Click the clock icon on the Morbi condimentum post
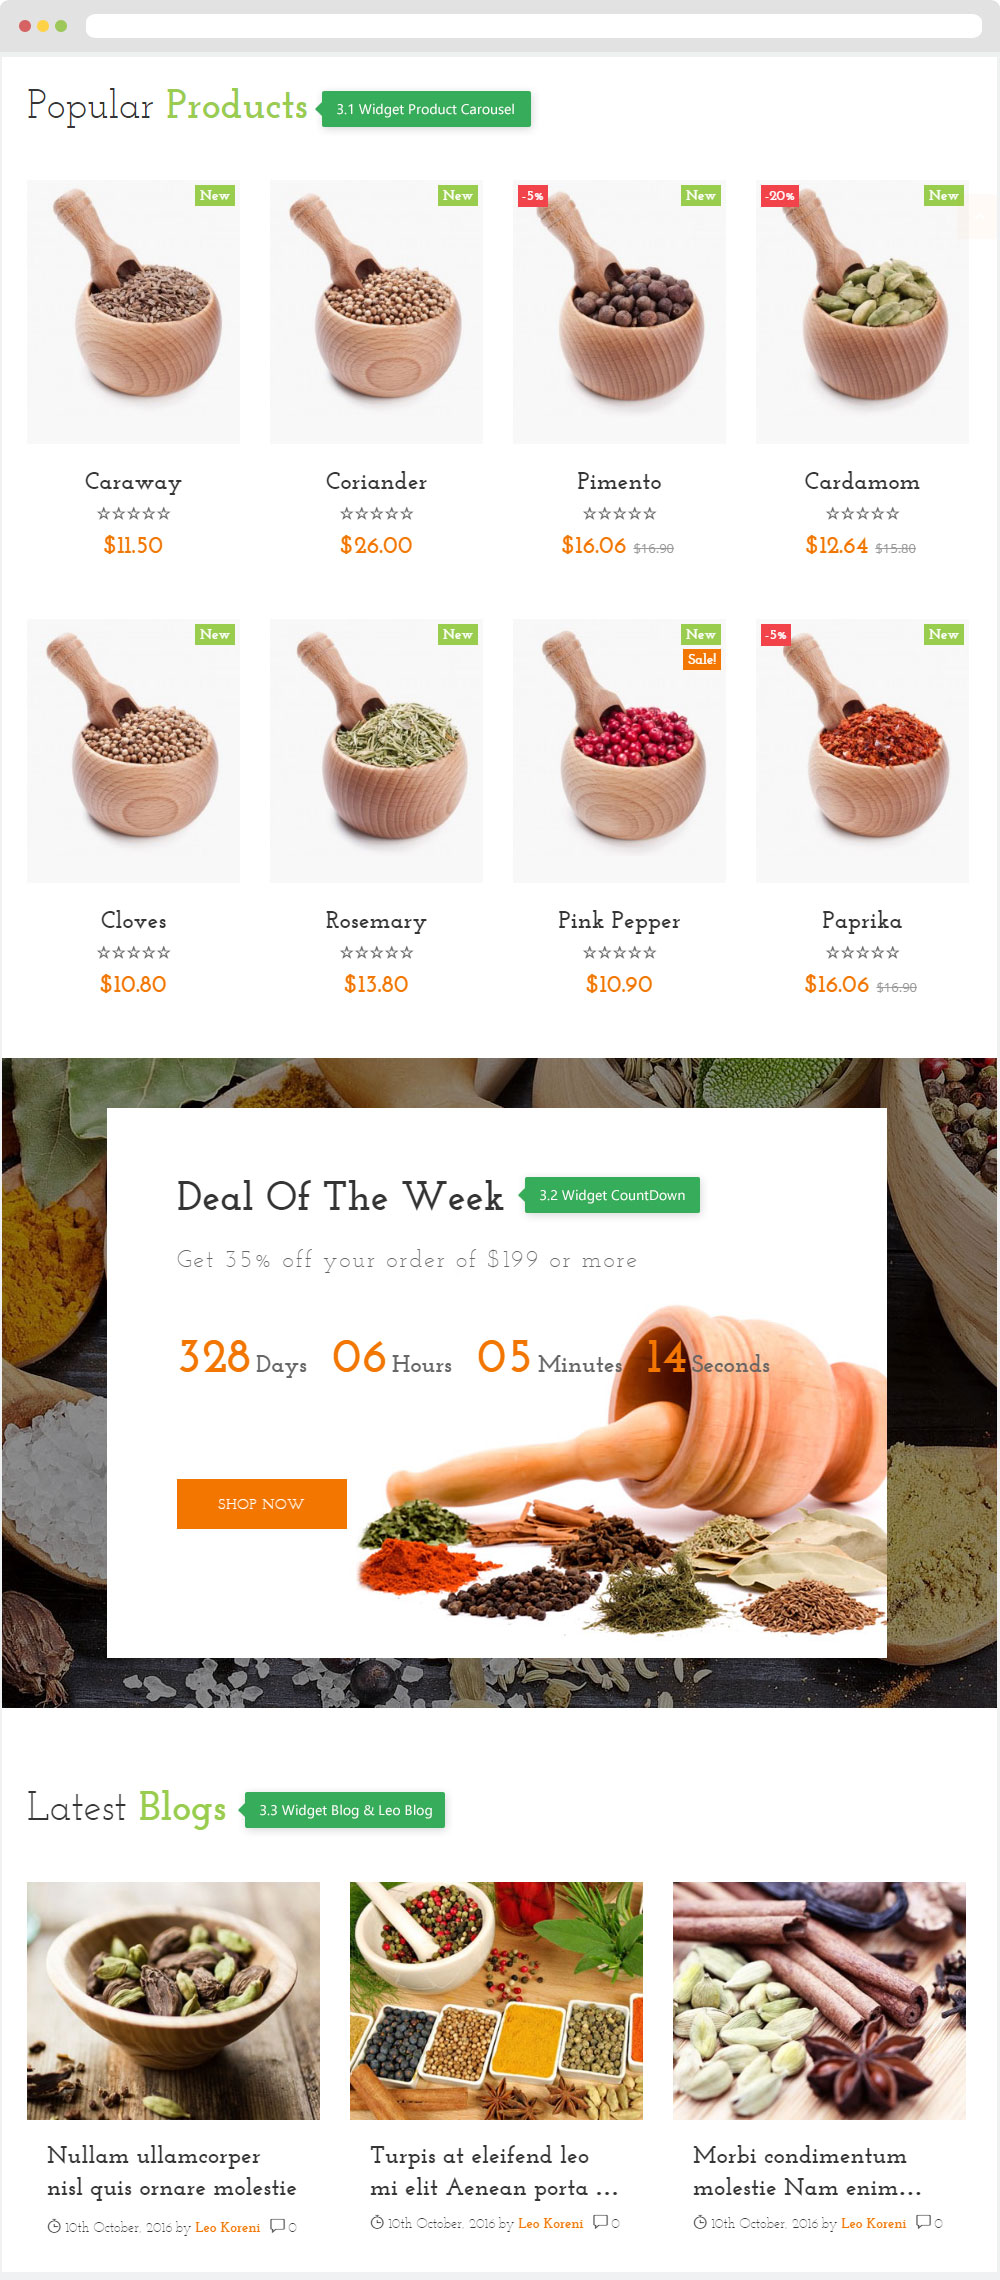 pos(699,2222)
